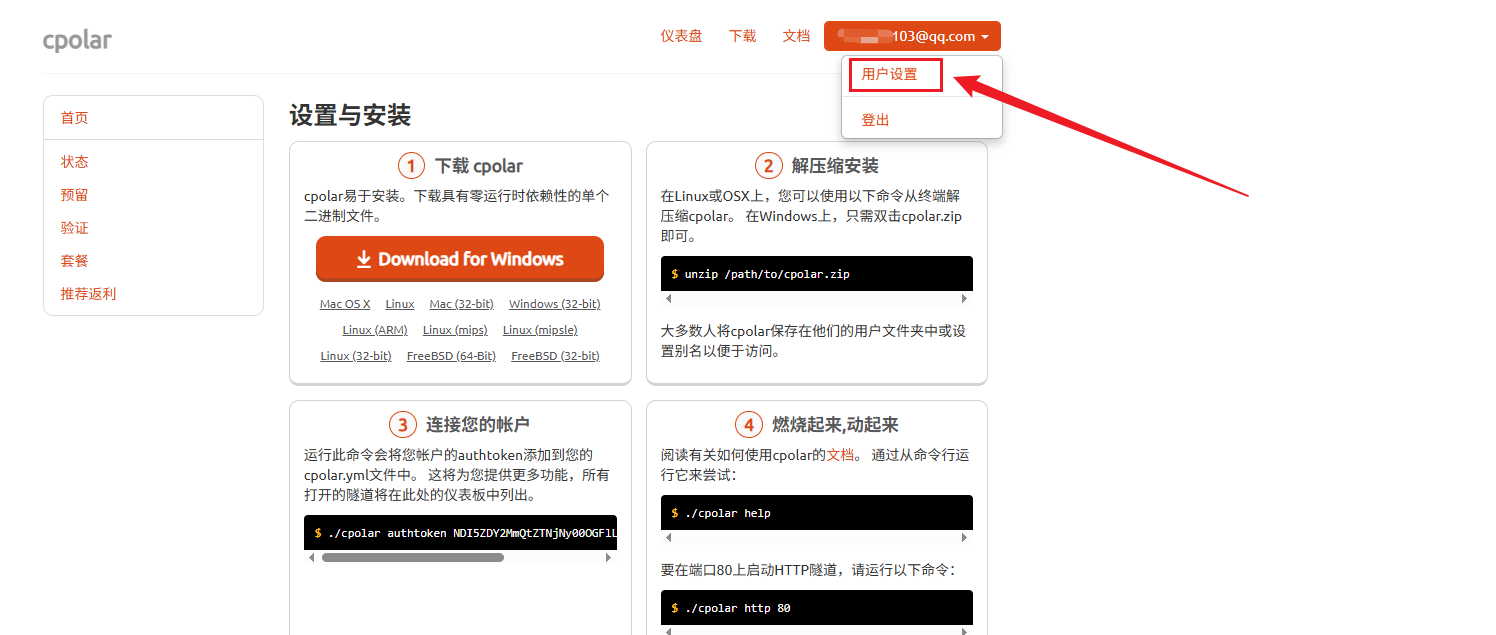
Task: Click right scroll arrow under unzip command
Action: 964,299
